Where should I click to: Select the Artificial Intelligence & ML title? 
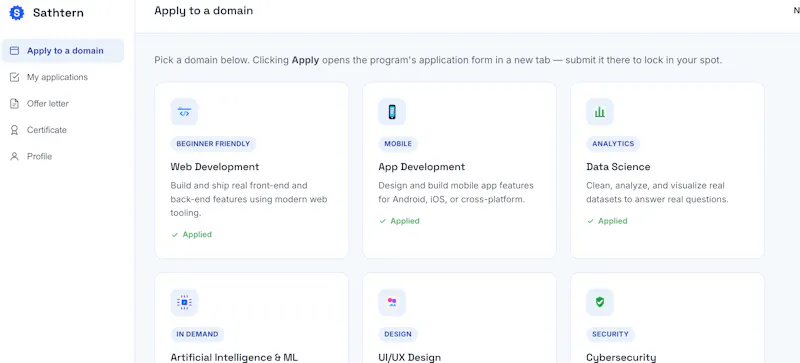tap(234, 357)
